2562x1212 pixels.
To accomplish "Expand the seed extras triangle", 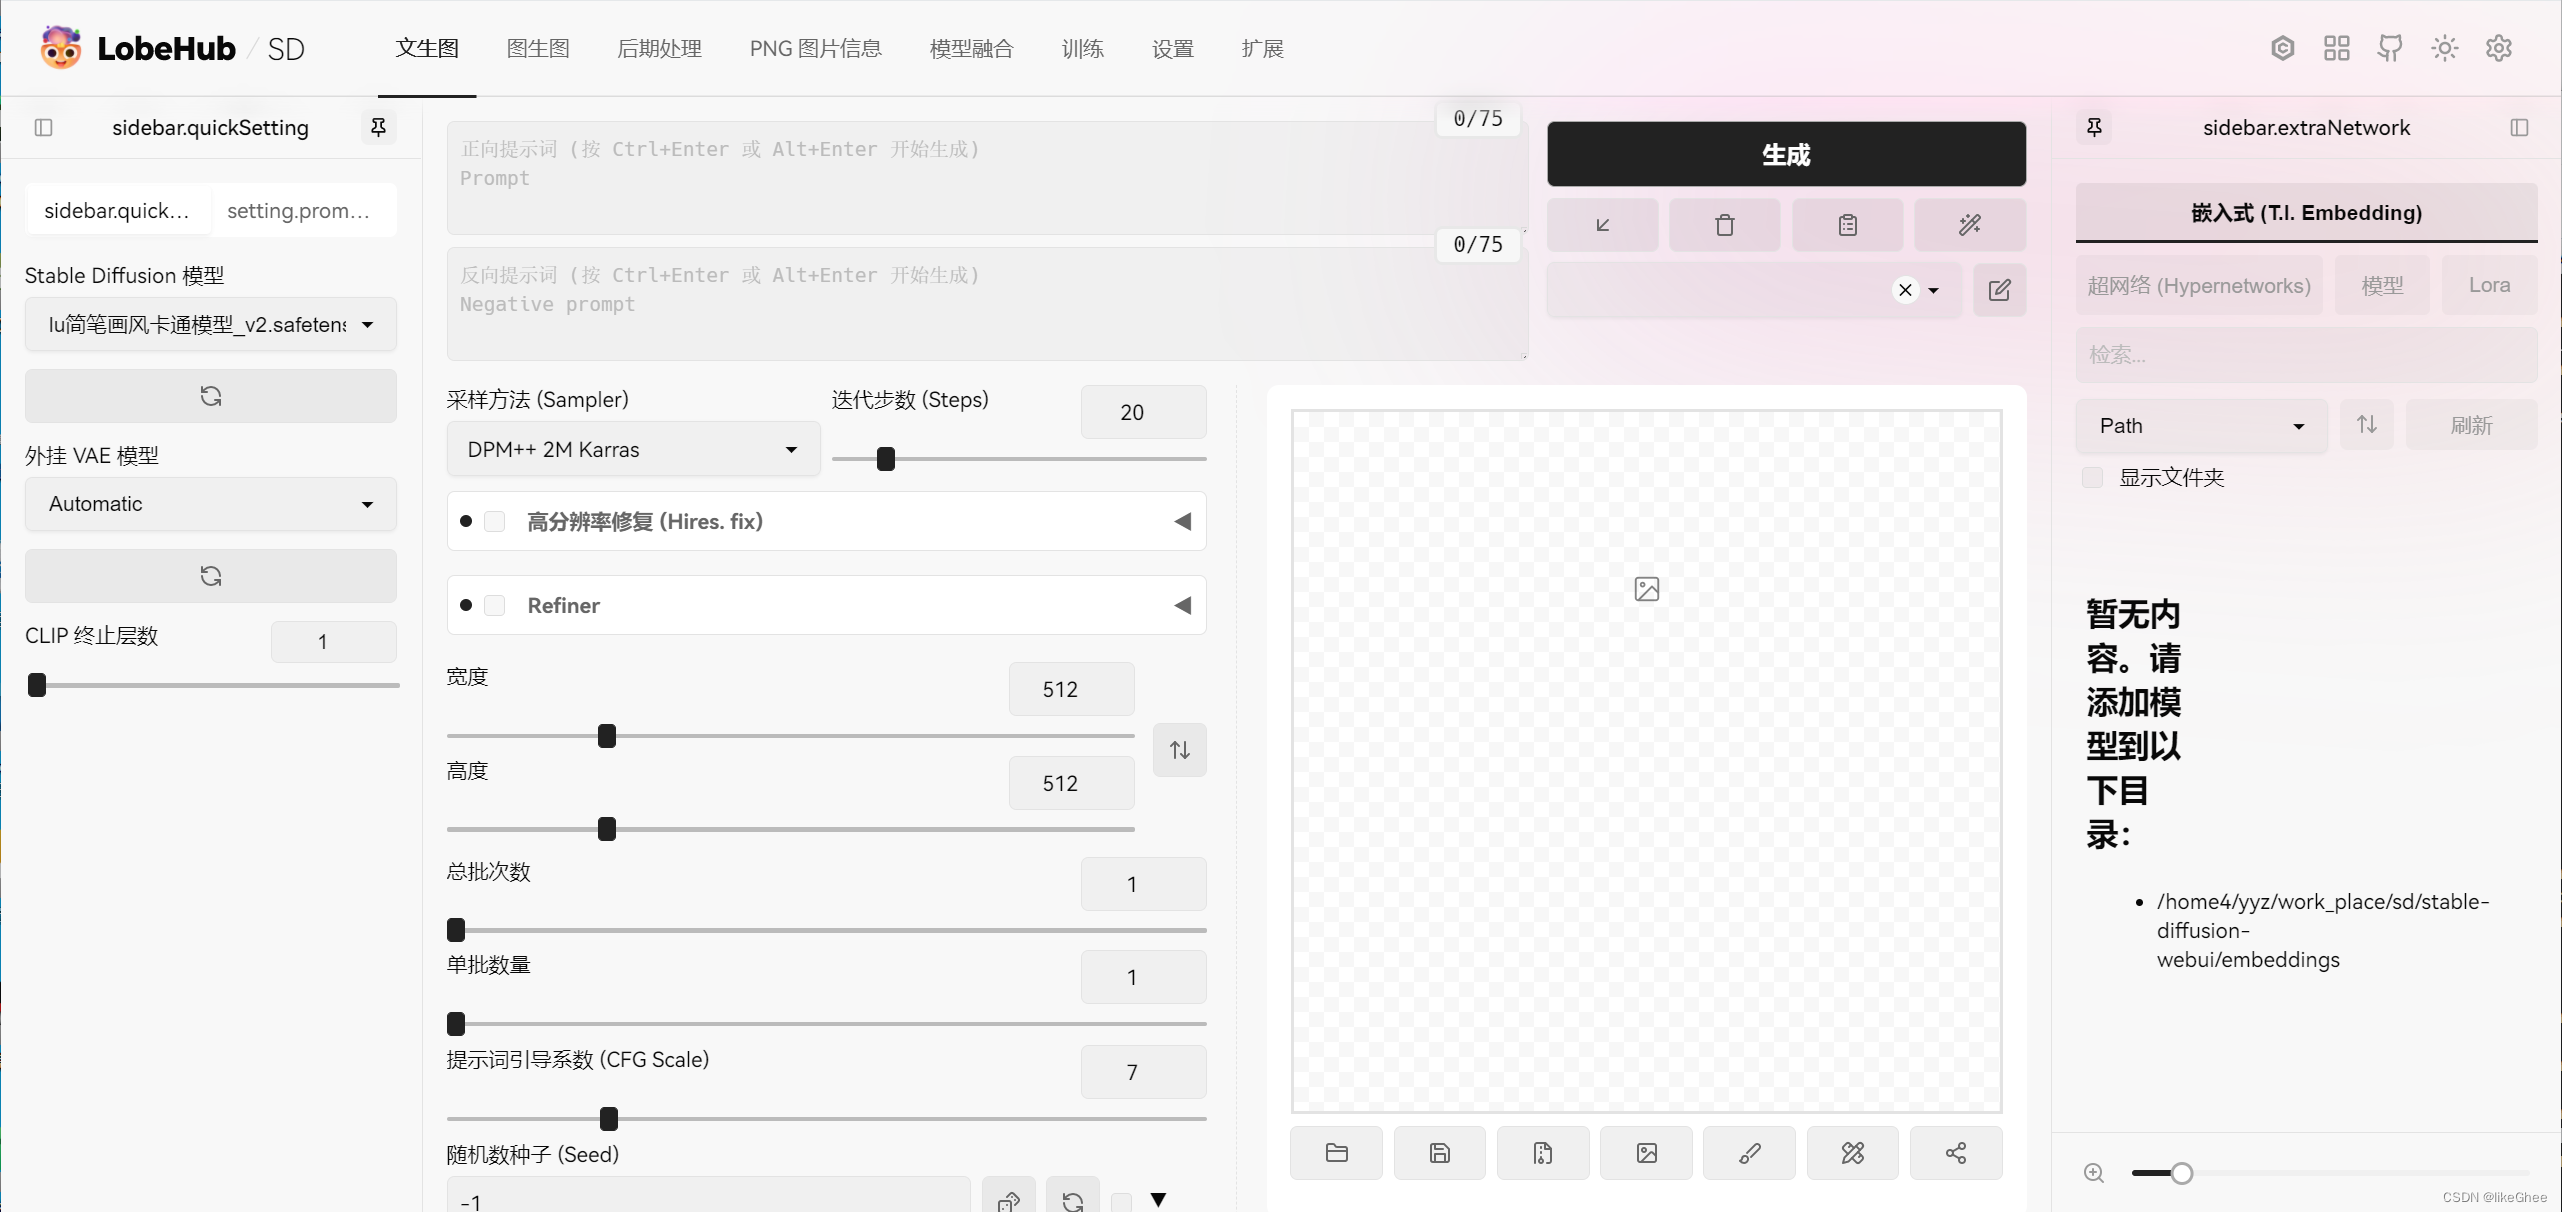I will click(1158, 1199).
